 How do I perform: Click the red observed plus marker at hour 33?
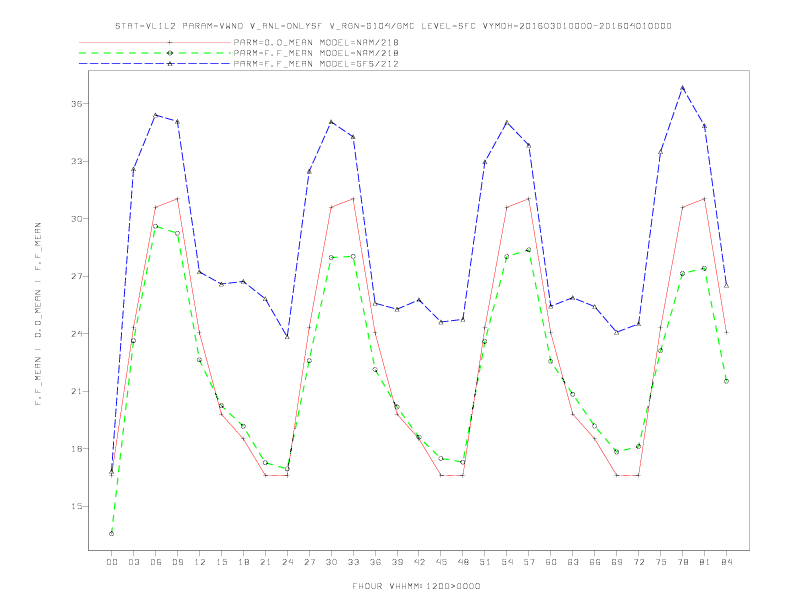[x=353, y=198]
